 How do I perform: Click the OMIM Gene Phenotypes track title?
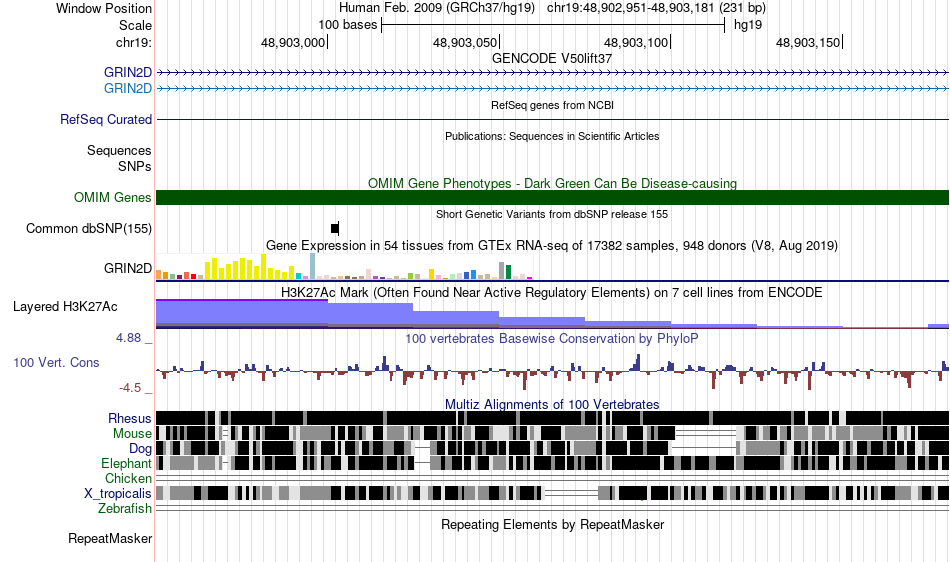pos(552,183)
